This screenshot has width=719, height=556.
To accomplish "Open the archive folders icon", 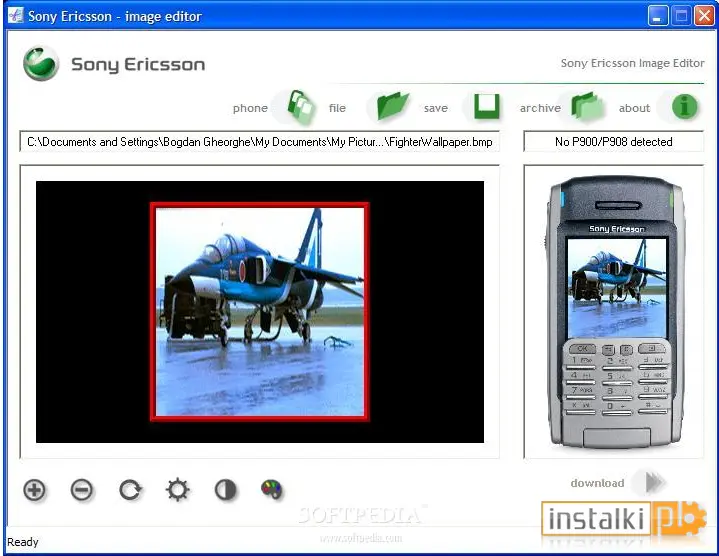I will [x=587, y=107].
